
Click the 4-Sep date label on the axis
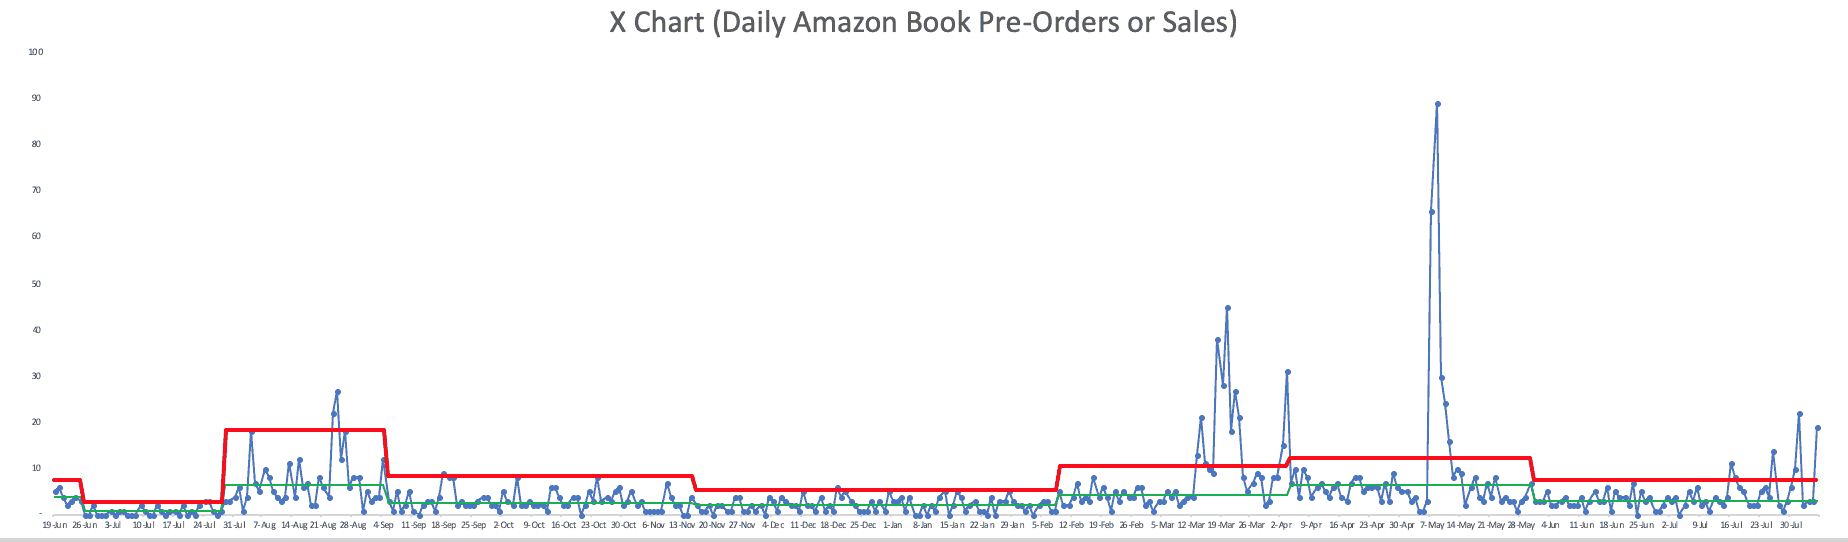tap(383, 524)
